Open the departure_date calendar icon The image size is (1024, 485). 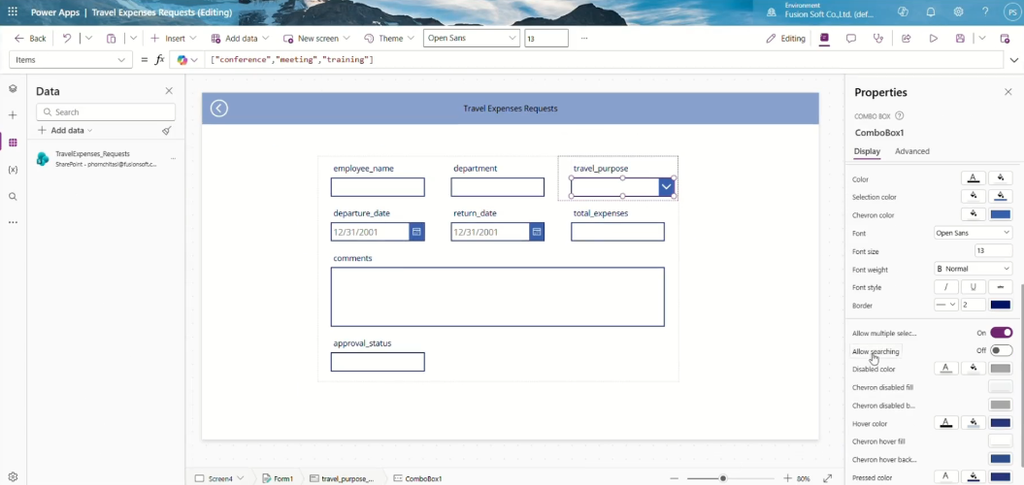point(417,232)
